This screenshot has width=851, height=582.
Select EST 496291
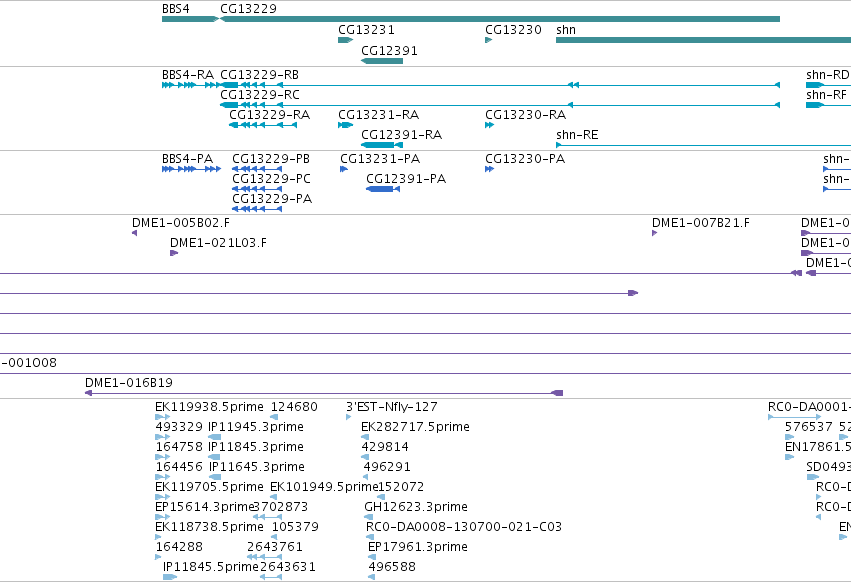tap(365, 477)
